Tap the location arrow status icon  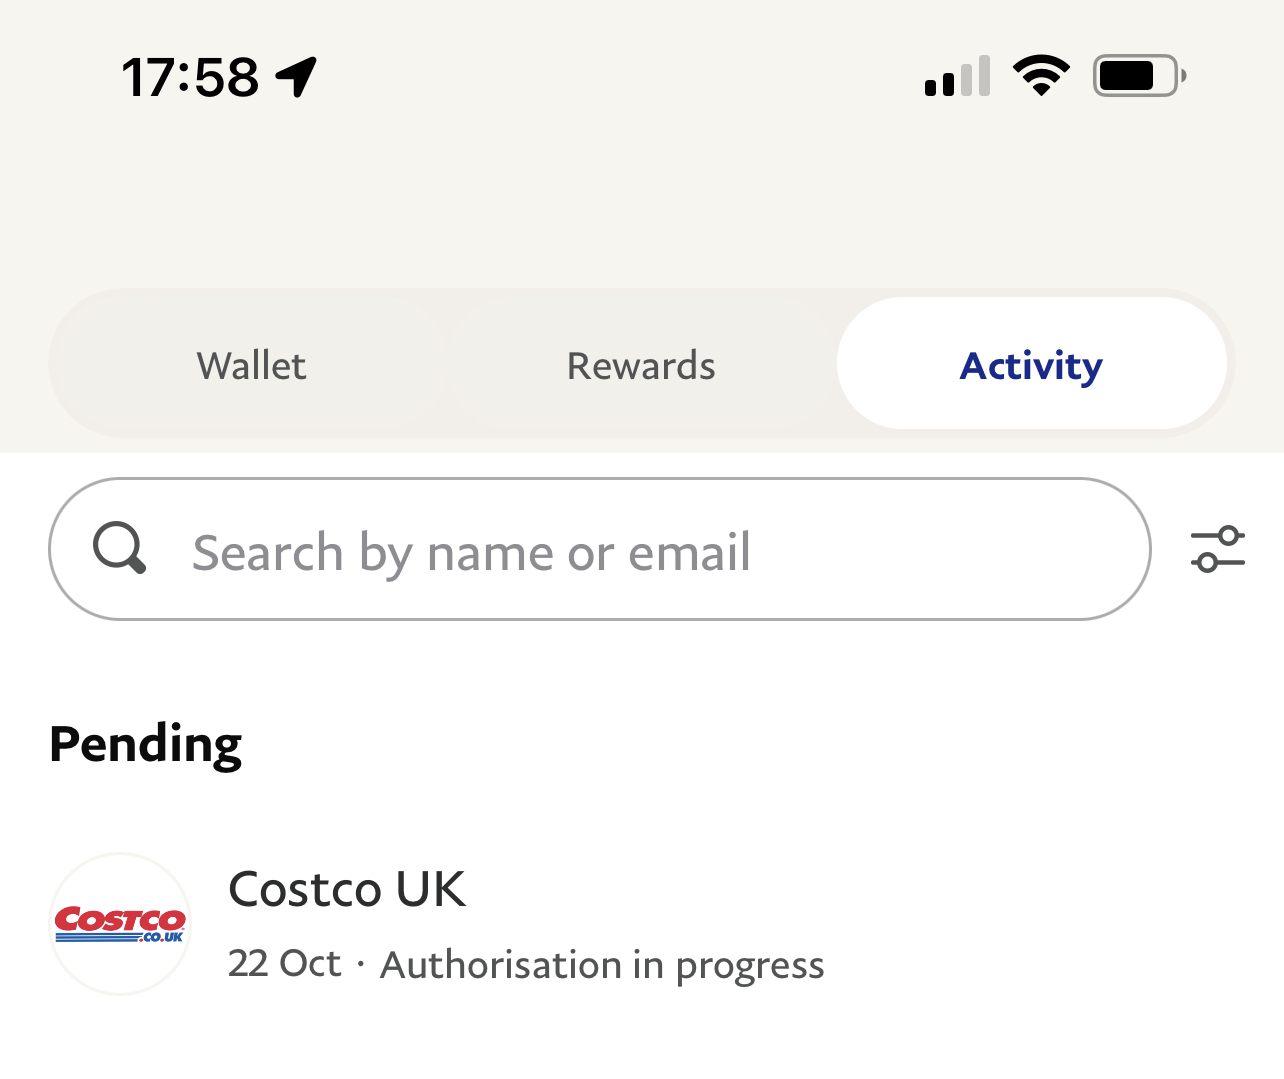coord(297,77)
